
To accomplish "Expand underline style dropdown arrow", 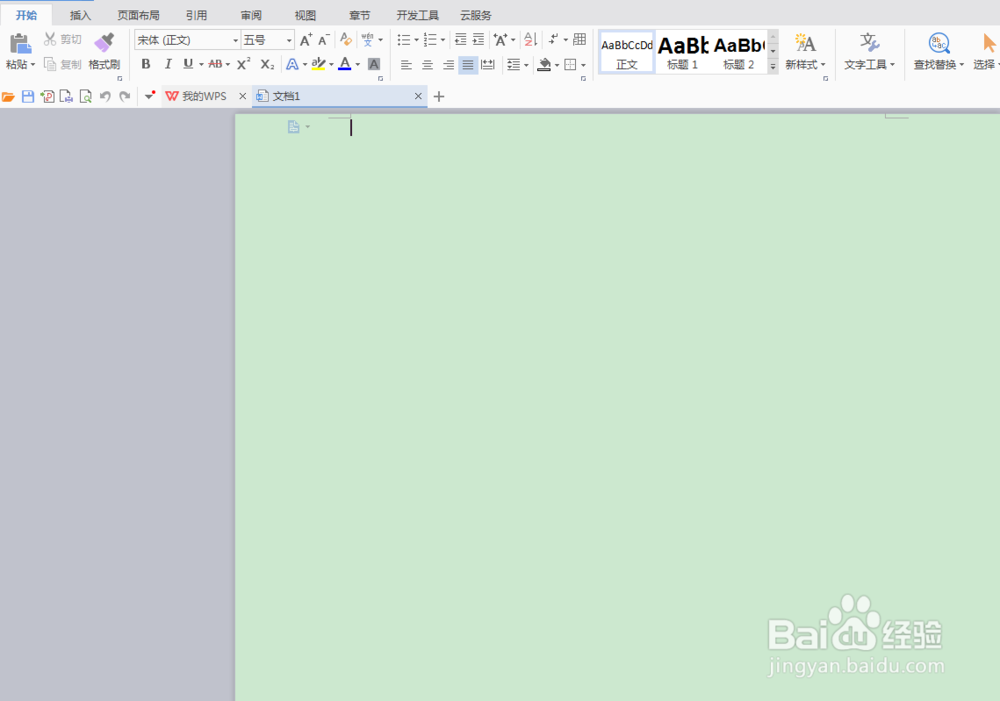I will coord(201,64).
